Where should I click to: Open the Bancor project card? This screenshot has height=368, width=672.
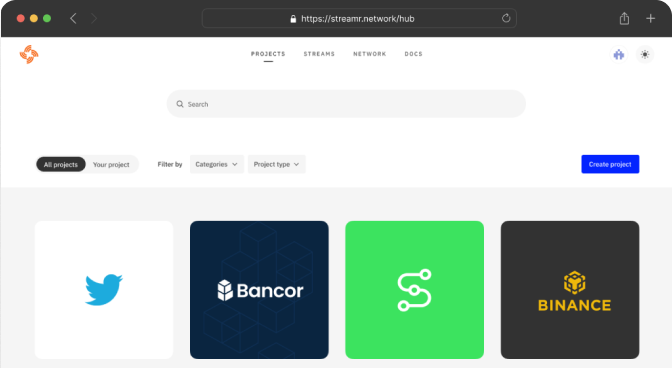(x=259, y=290)
